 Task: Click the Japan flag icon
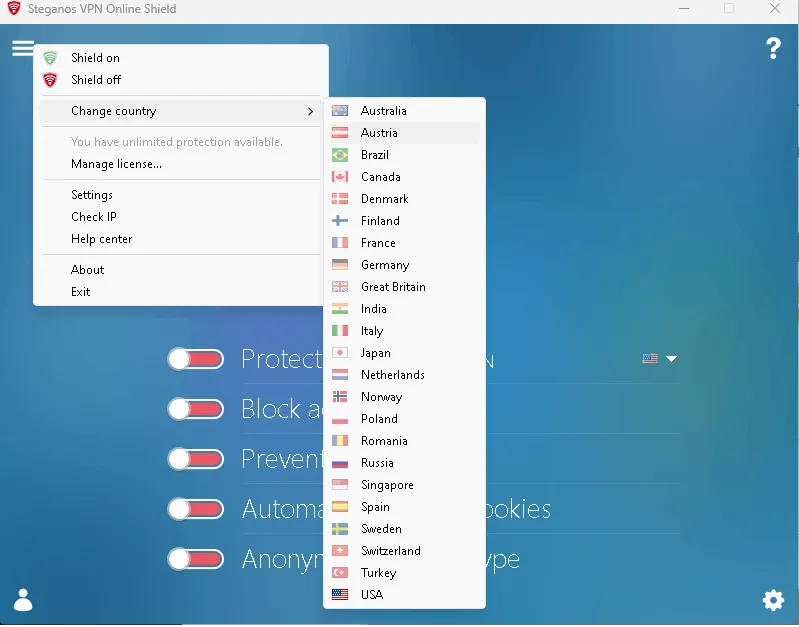(x=340, y=353)
